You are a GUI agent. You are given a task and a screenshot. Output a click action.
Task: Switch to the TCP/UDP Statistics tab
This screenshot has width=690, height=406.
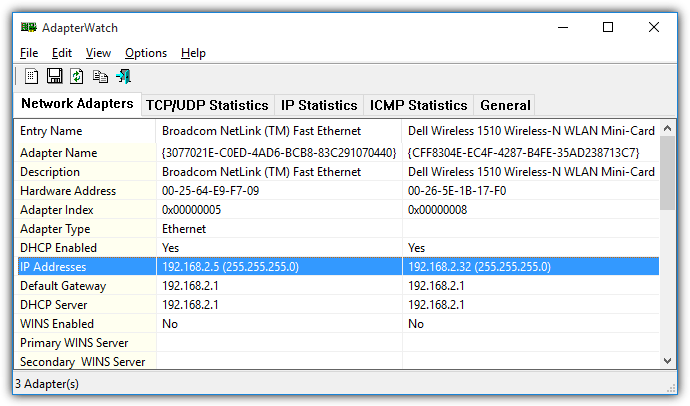coord(207,106)
